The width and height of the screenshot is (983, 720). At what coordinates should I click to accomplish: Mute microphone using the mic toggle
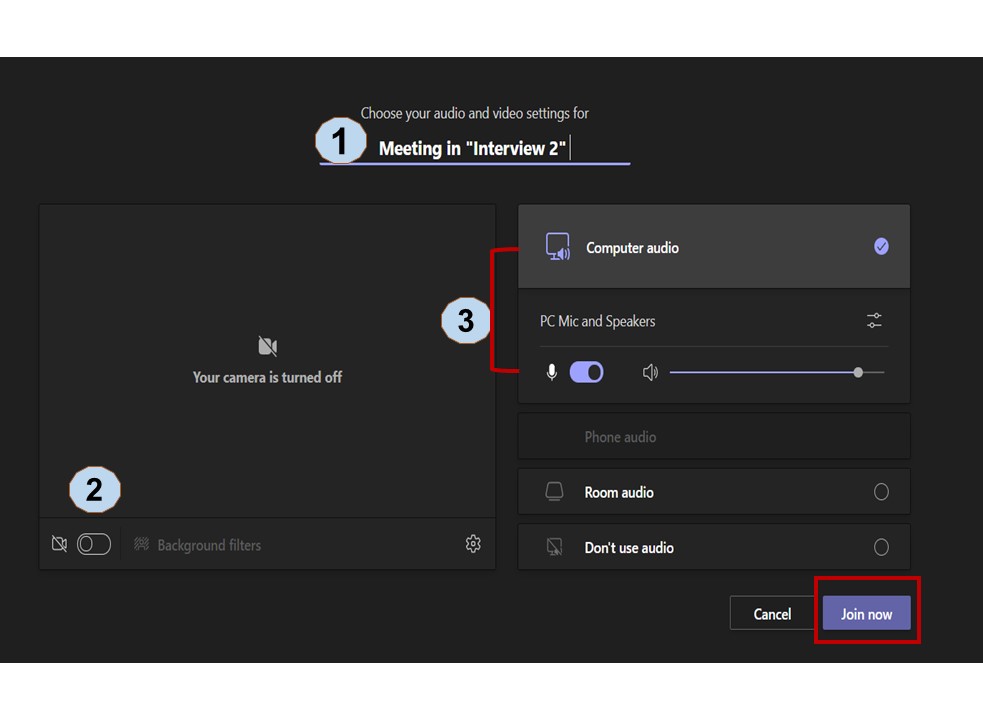[587, 373]
